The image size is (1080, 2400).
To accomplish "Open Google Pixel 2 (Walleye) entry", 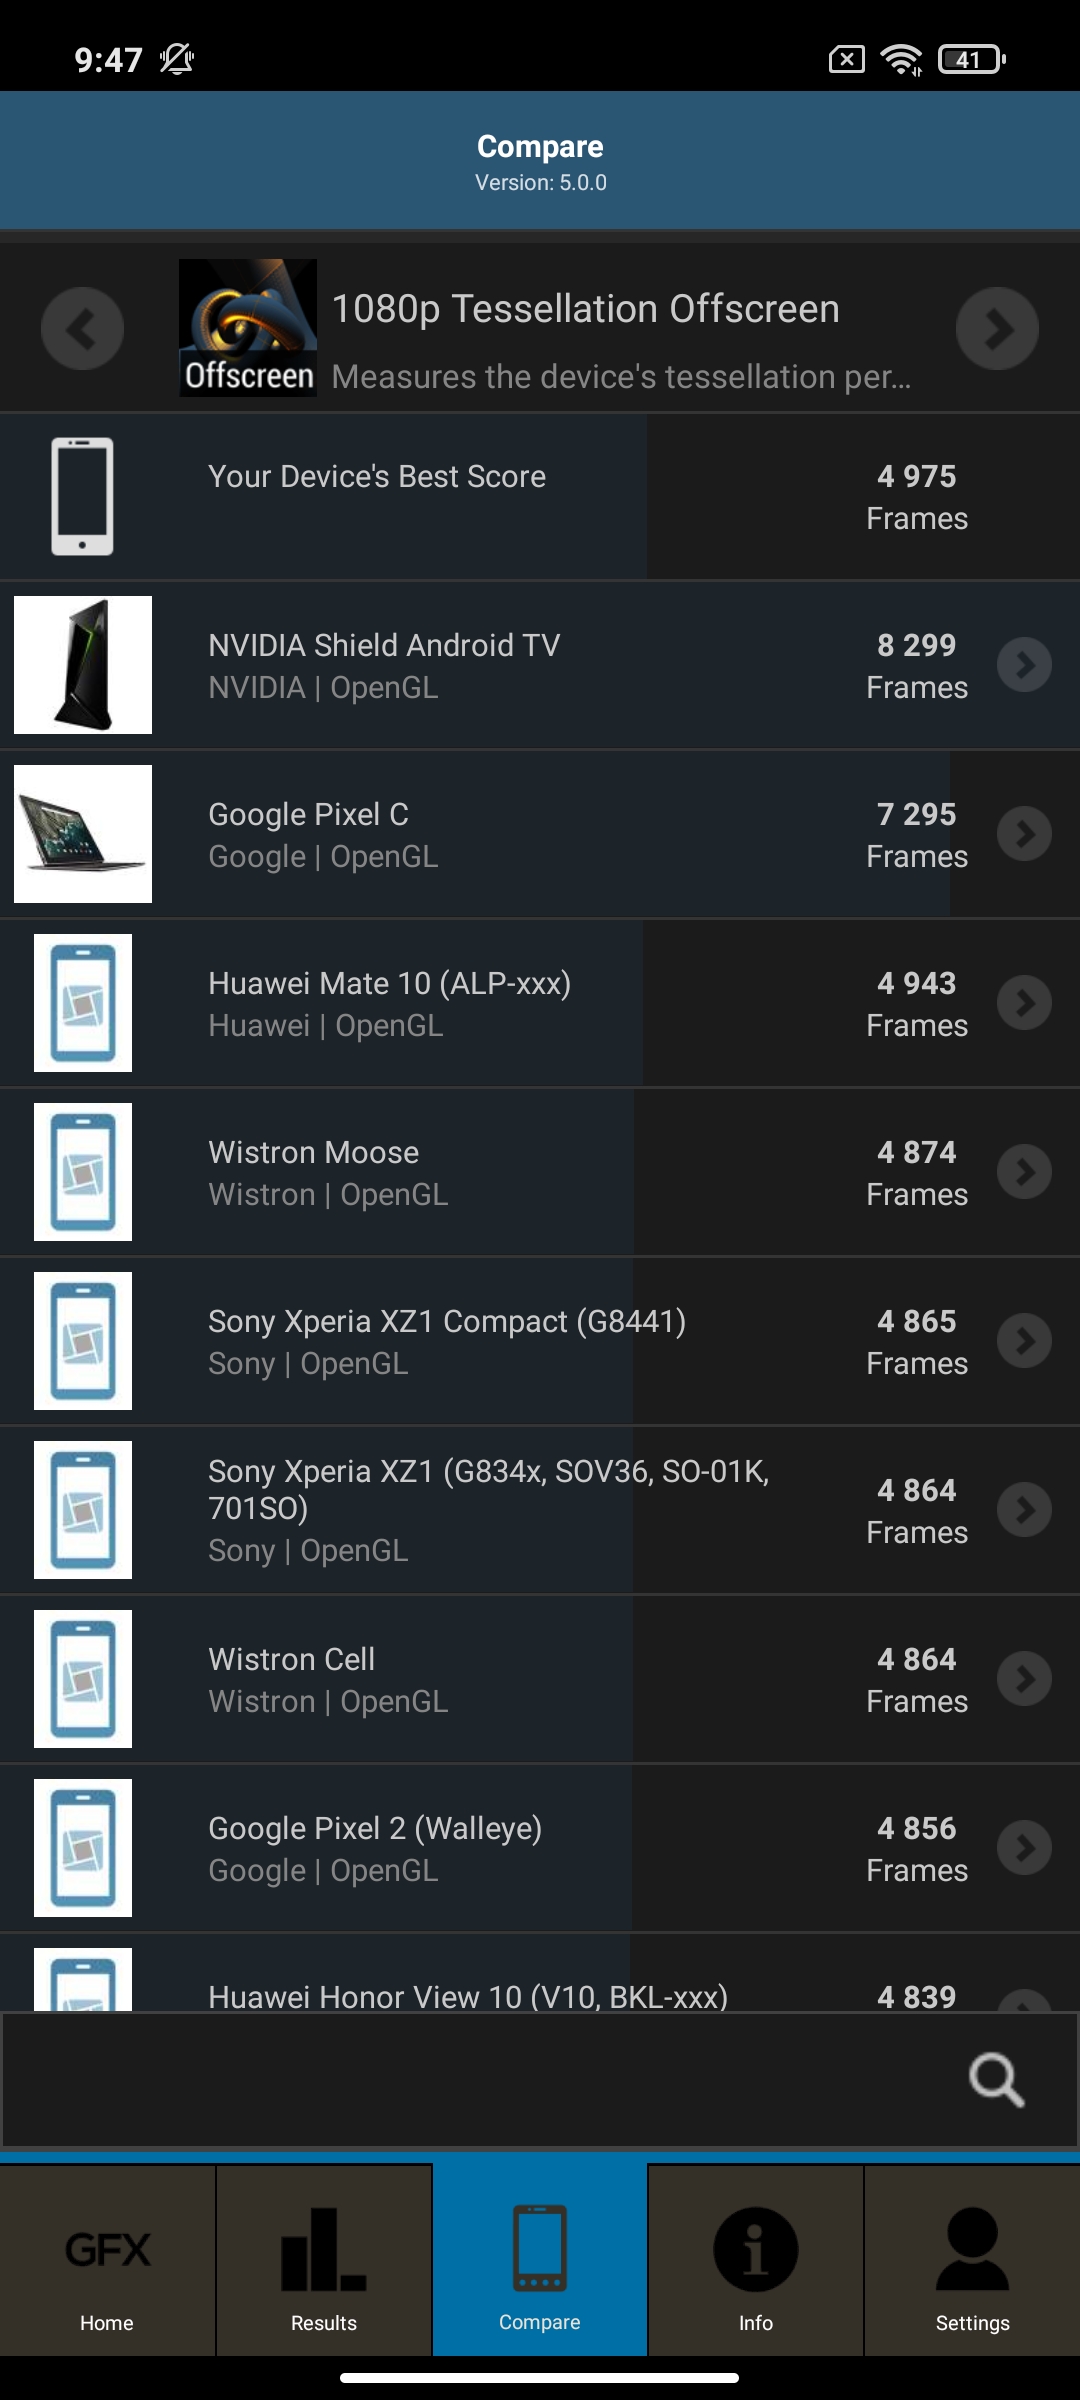I will (375, 1848).
